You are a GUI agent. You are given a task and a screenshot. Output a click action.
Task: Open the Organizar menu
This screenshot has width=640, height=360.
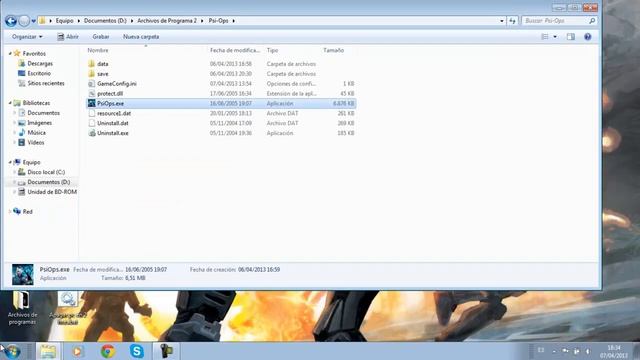pyautogui.click(x=27, y=37)
